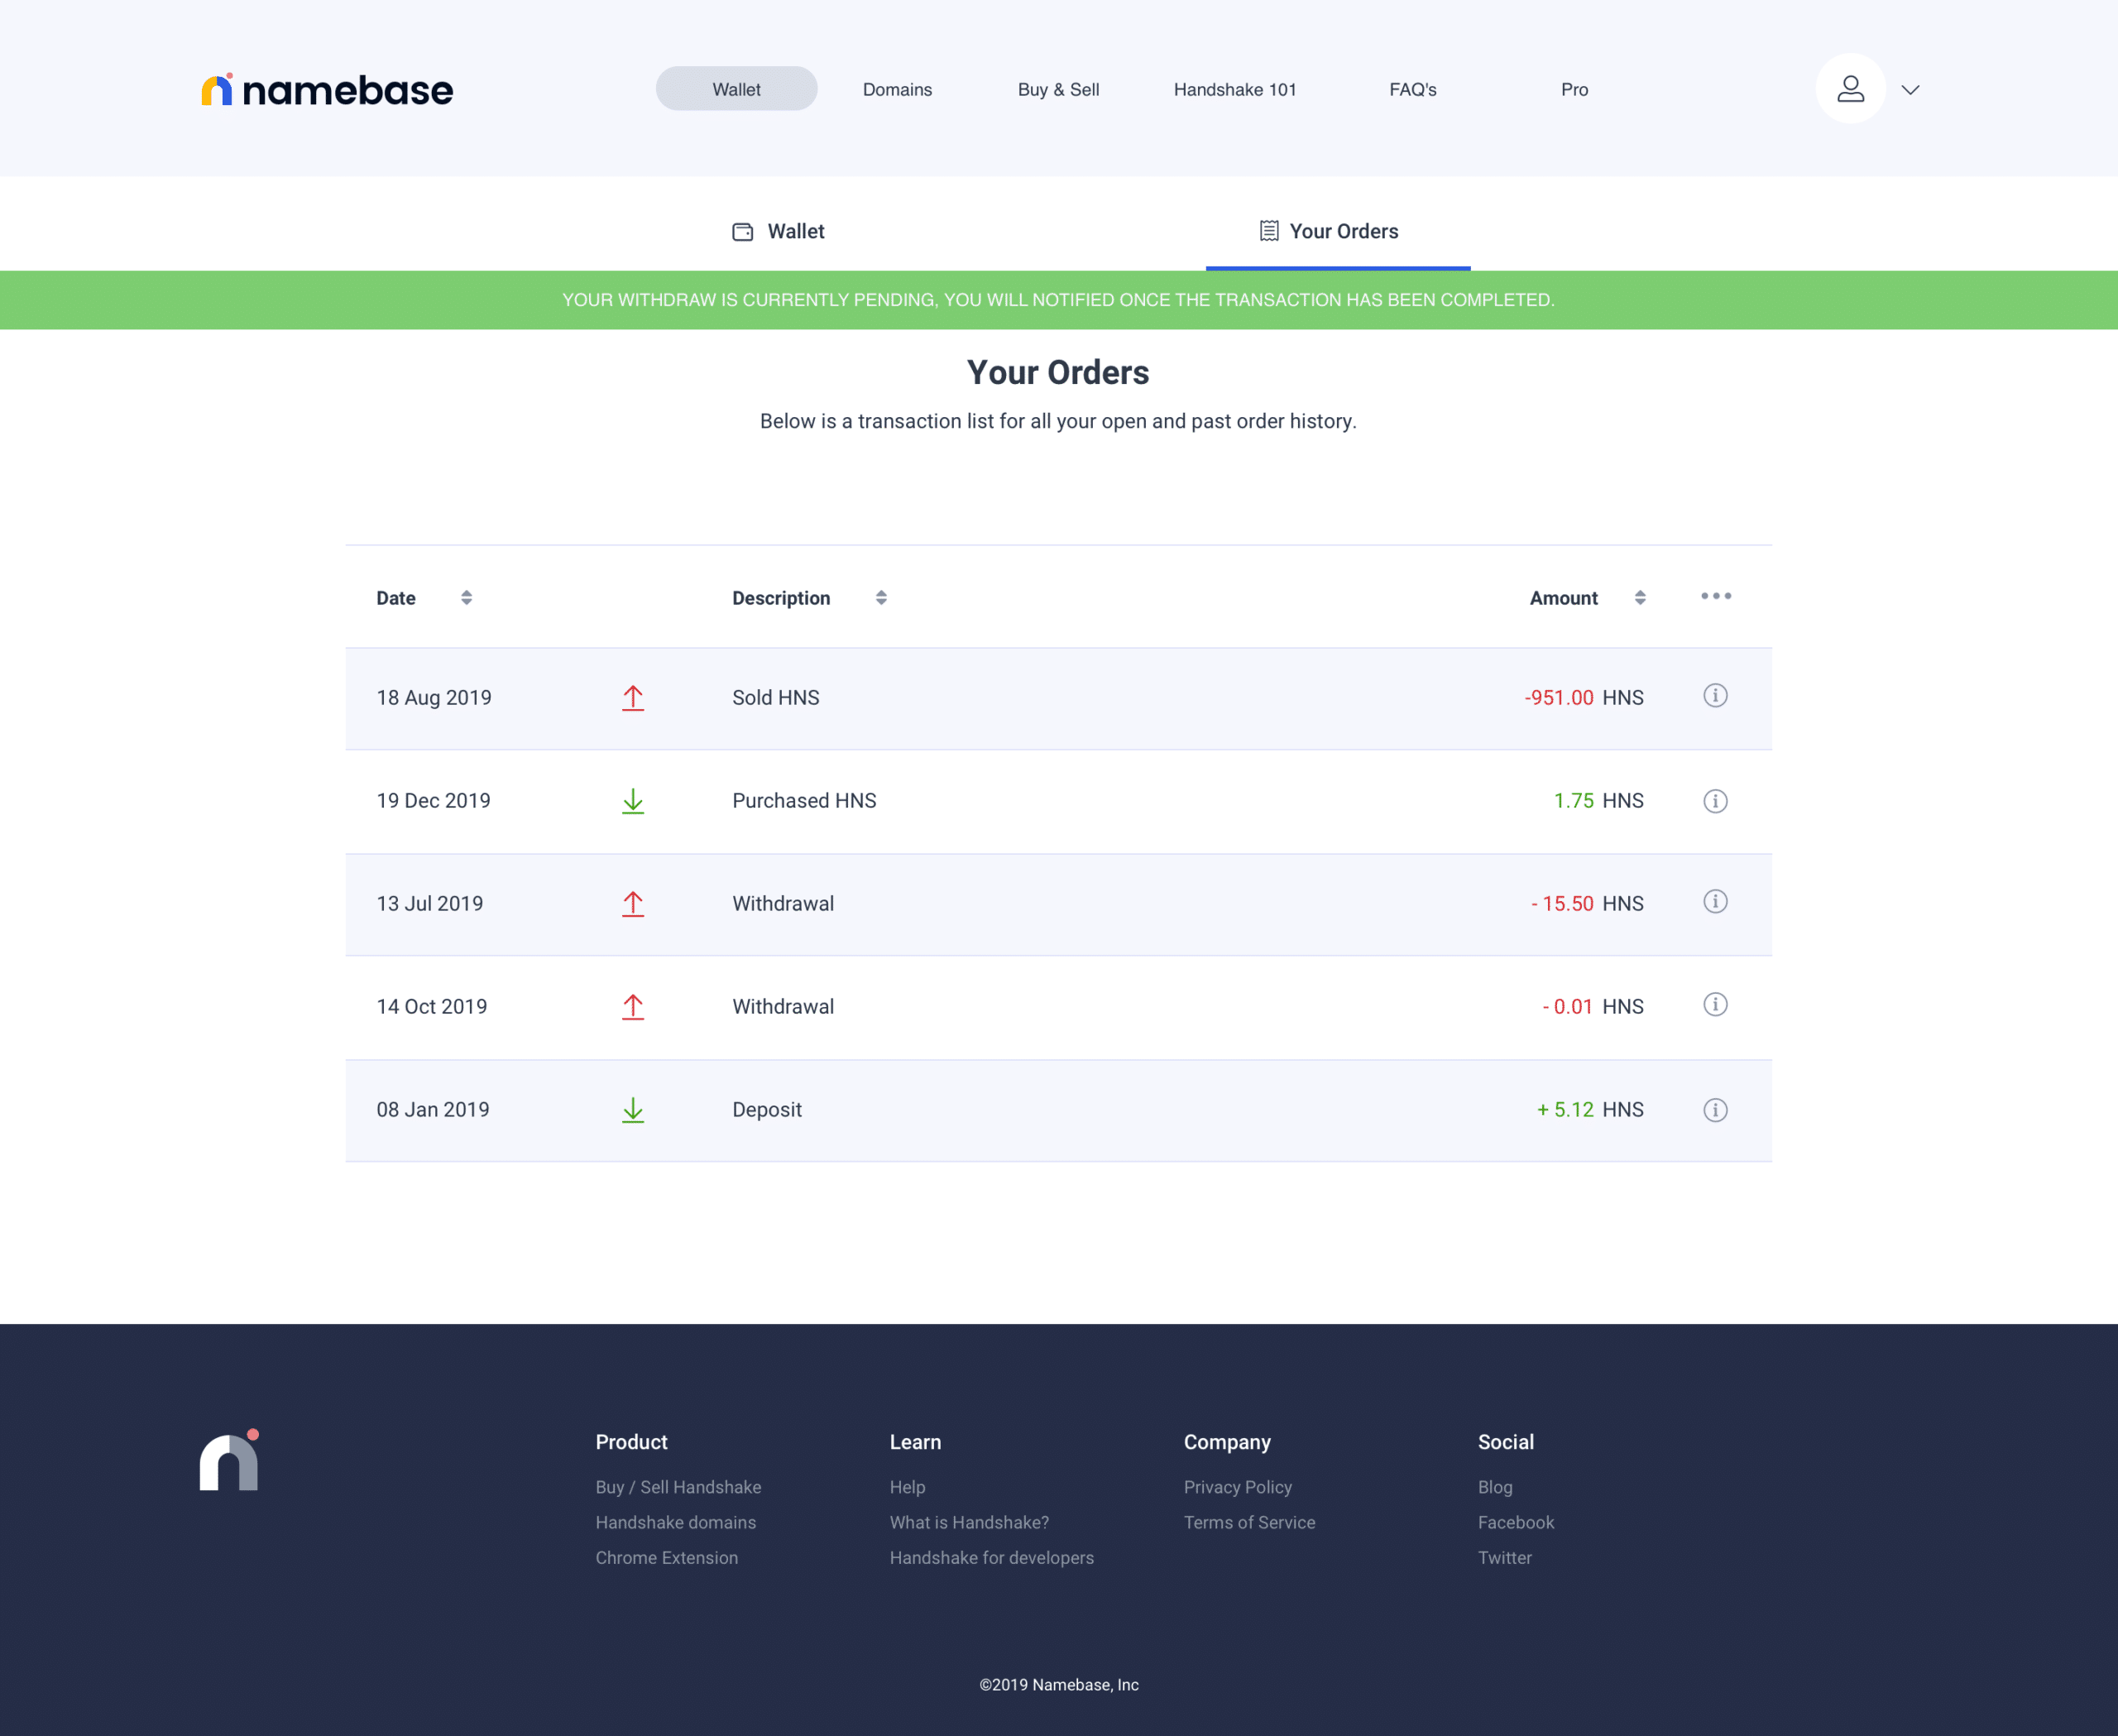The width and height of the screenshot is (2118, 1736).
Task: Open Handshake for developers footer link
Action: 991,1558
